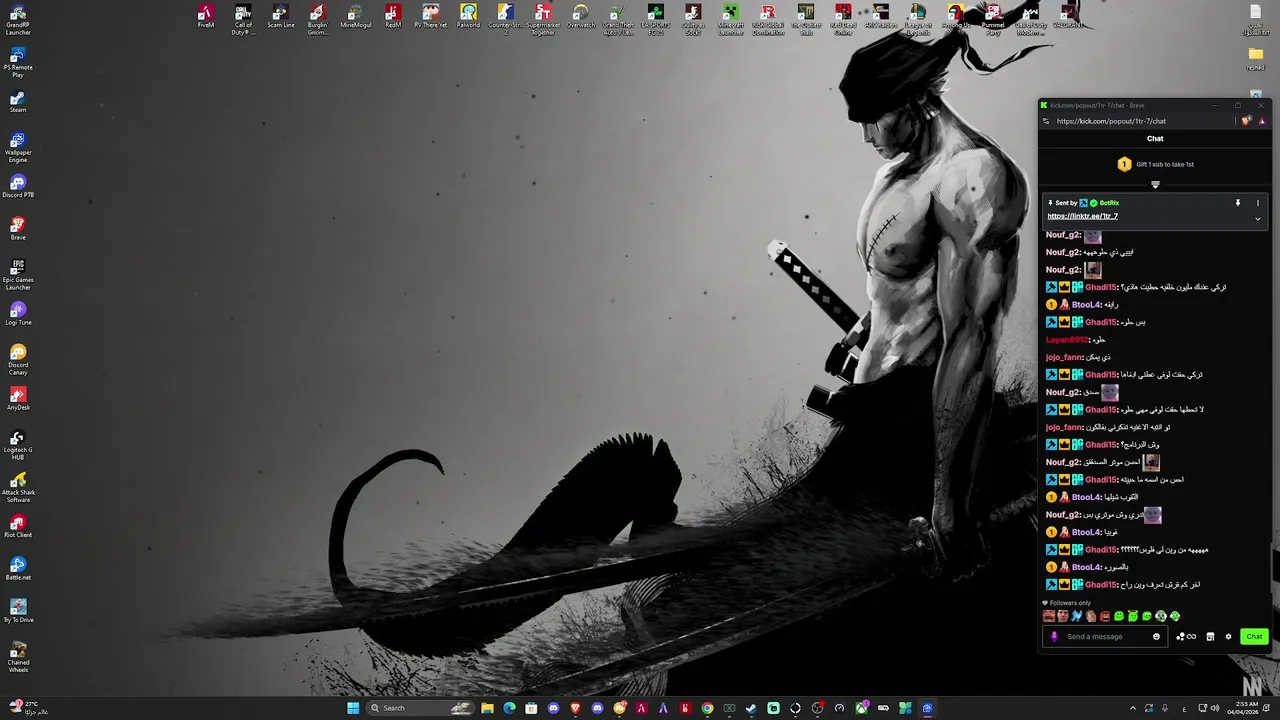
Task: Select the Steam desktop icon
Action: [x=18, y=102]
